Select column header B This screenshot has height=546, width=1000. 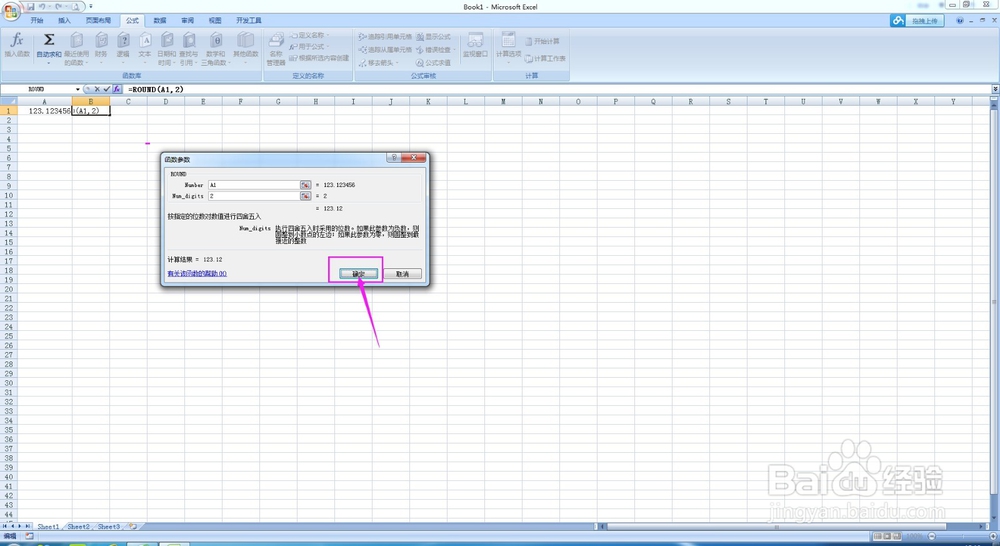[x=91, y=101]
